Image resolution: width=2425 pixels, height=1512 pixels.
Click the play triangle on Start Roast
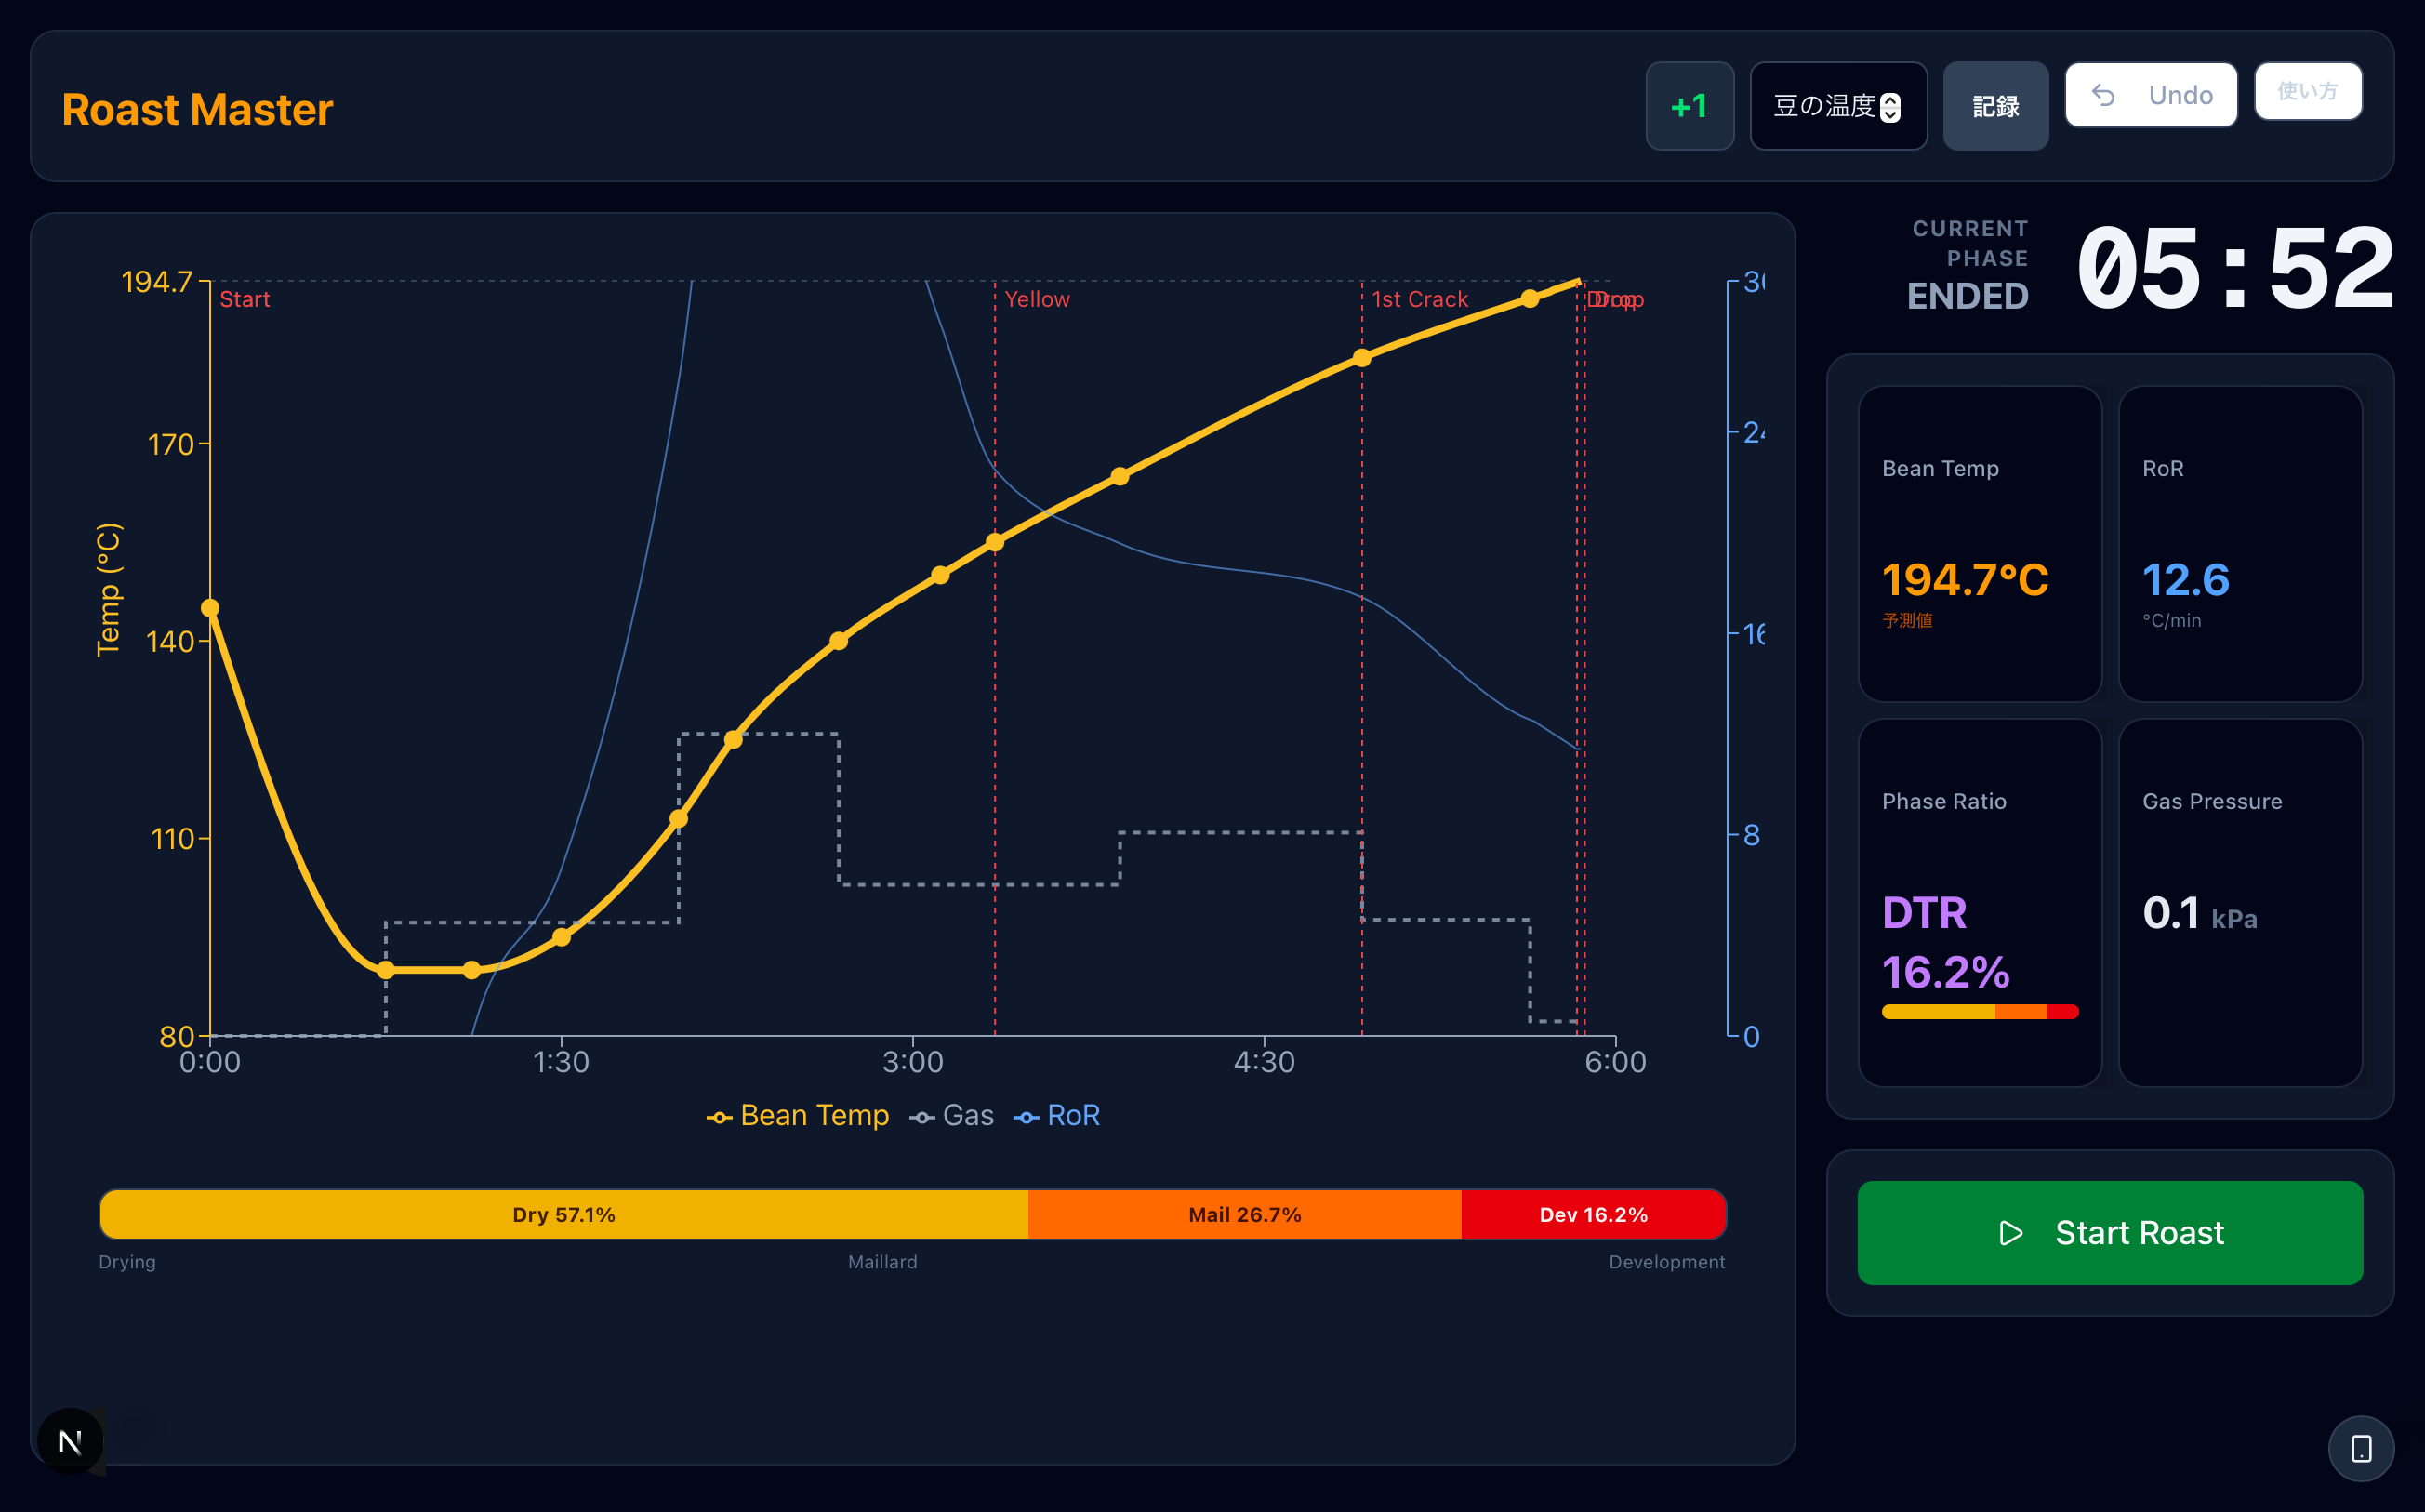pos(2010,1233)
